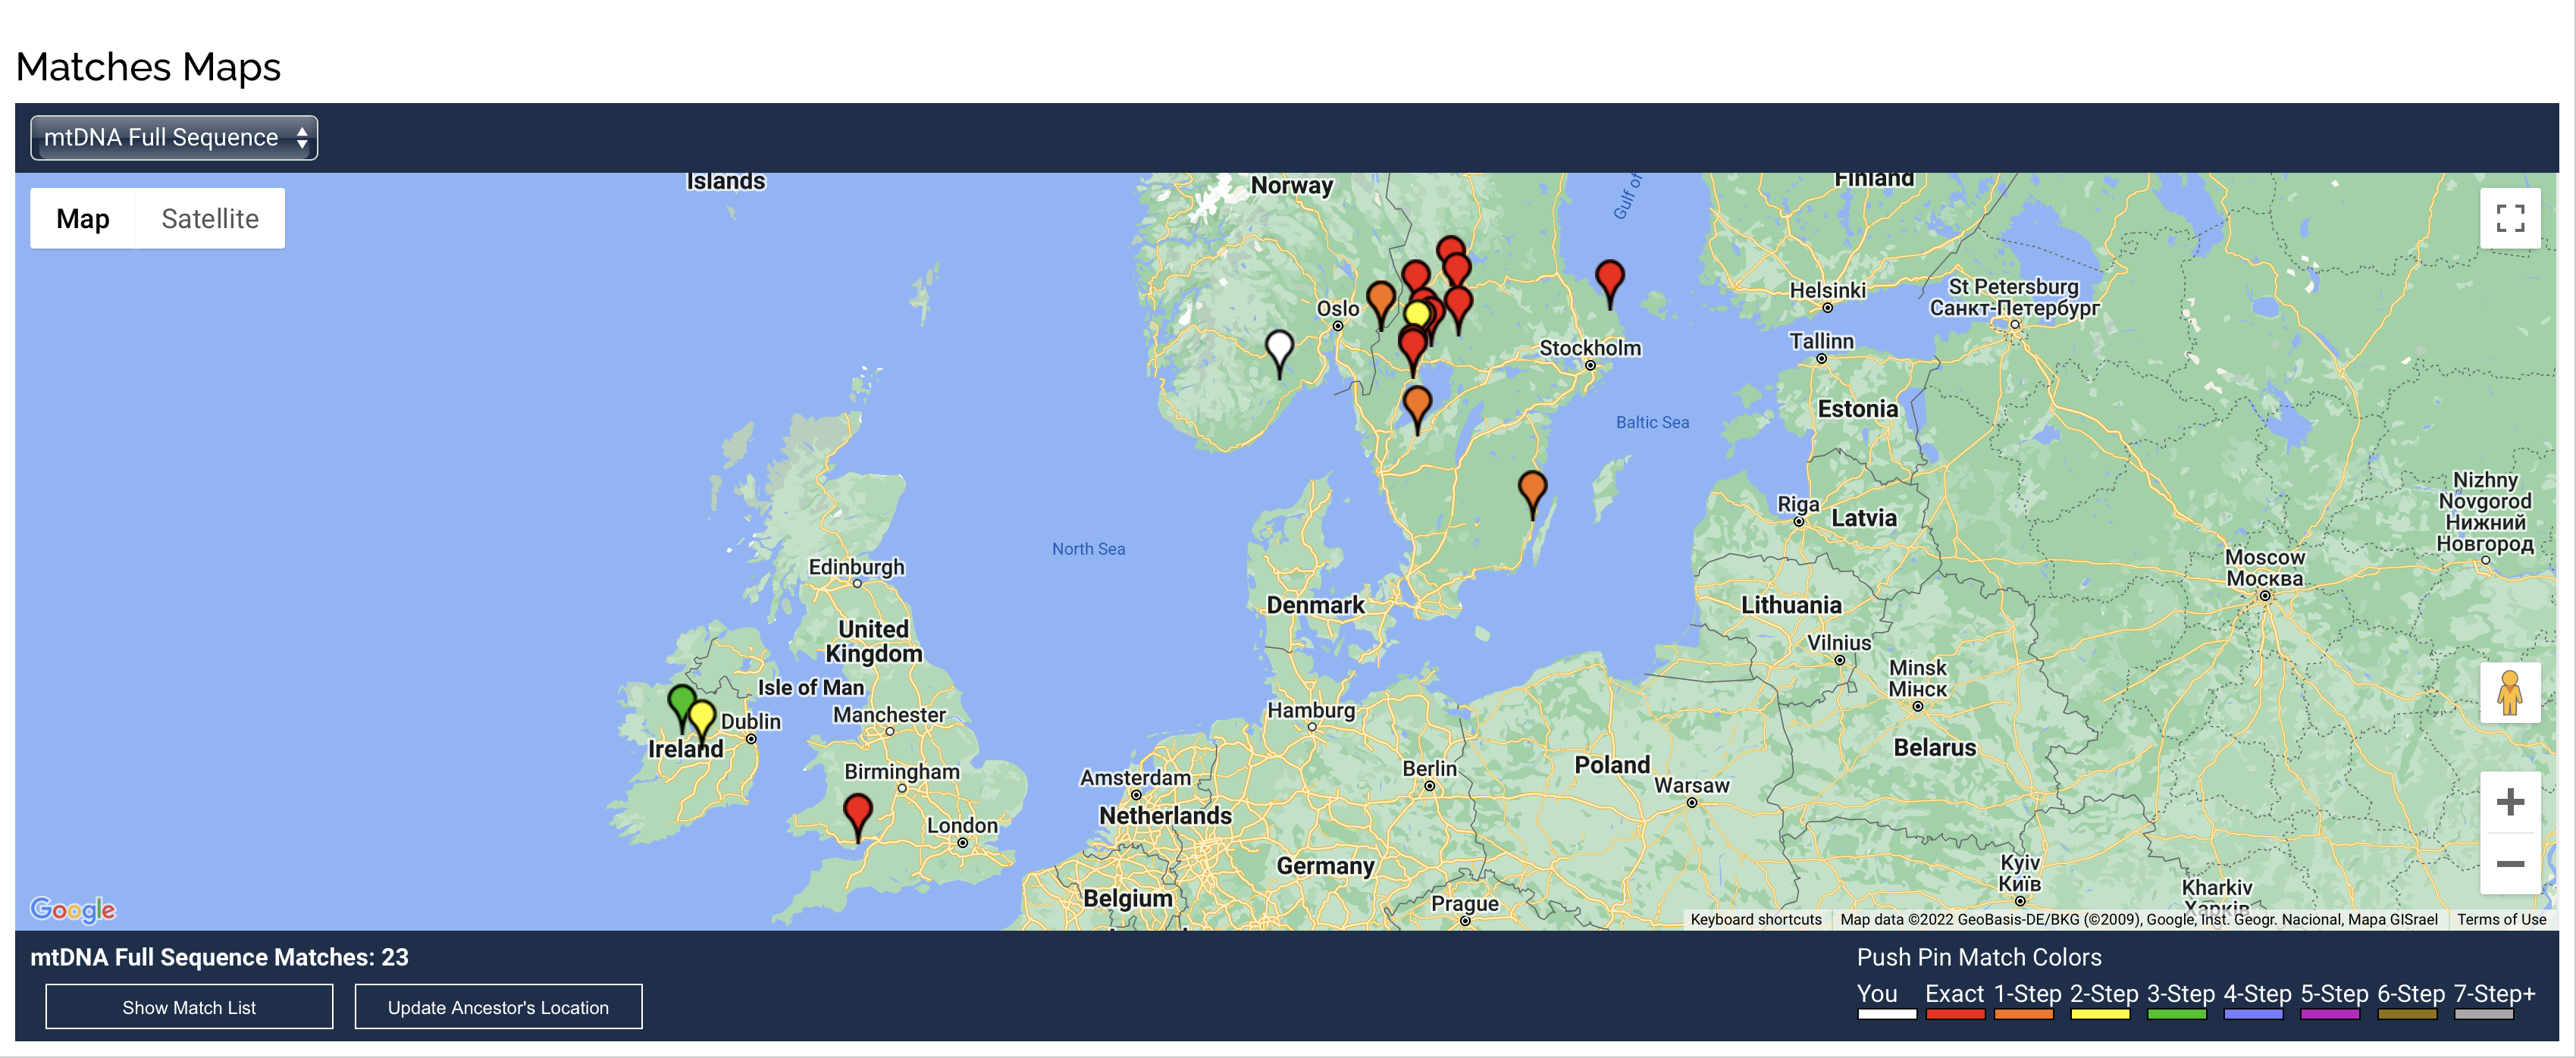This screenshot has height=1058, width=2576.
Task: Zoom out with the minus button
Action: 2509,863
